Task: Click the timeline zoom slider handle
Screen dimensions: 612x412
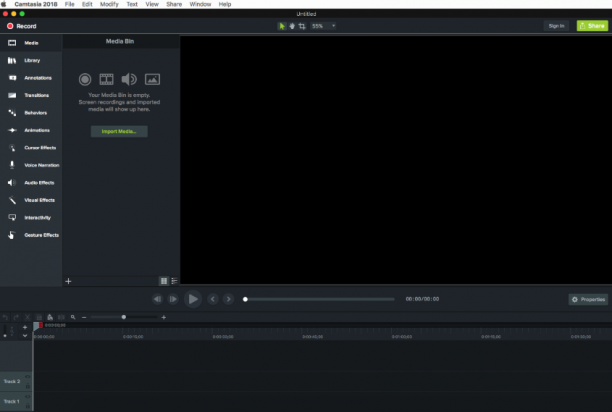Action: pos(124,317)
